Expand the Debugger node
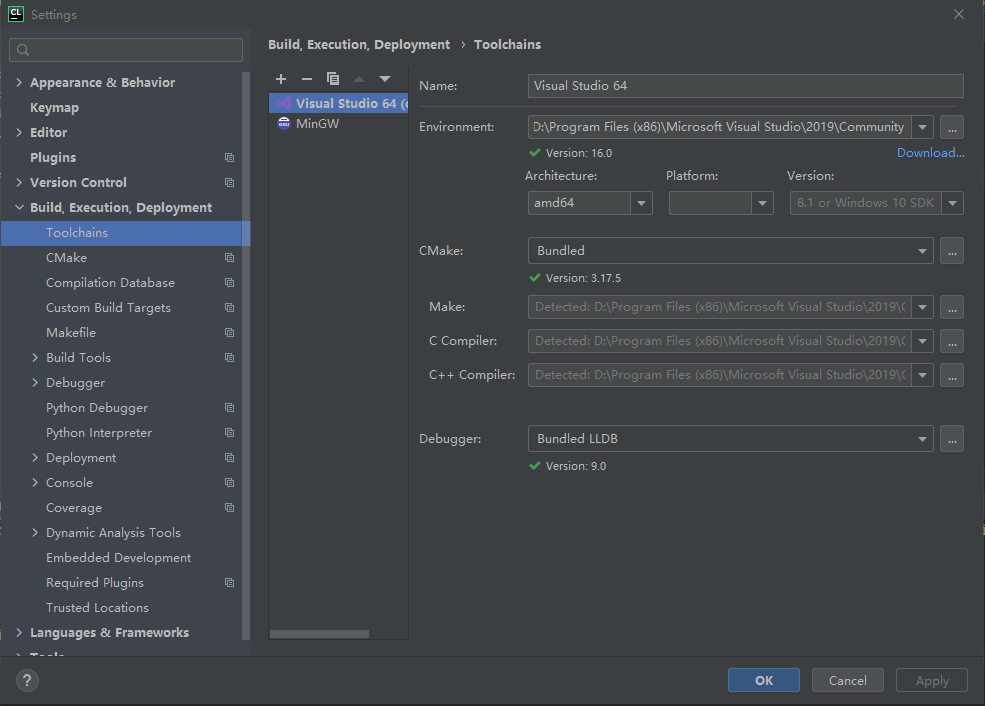Screen dimensions: 985x706 click(35, 383)
